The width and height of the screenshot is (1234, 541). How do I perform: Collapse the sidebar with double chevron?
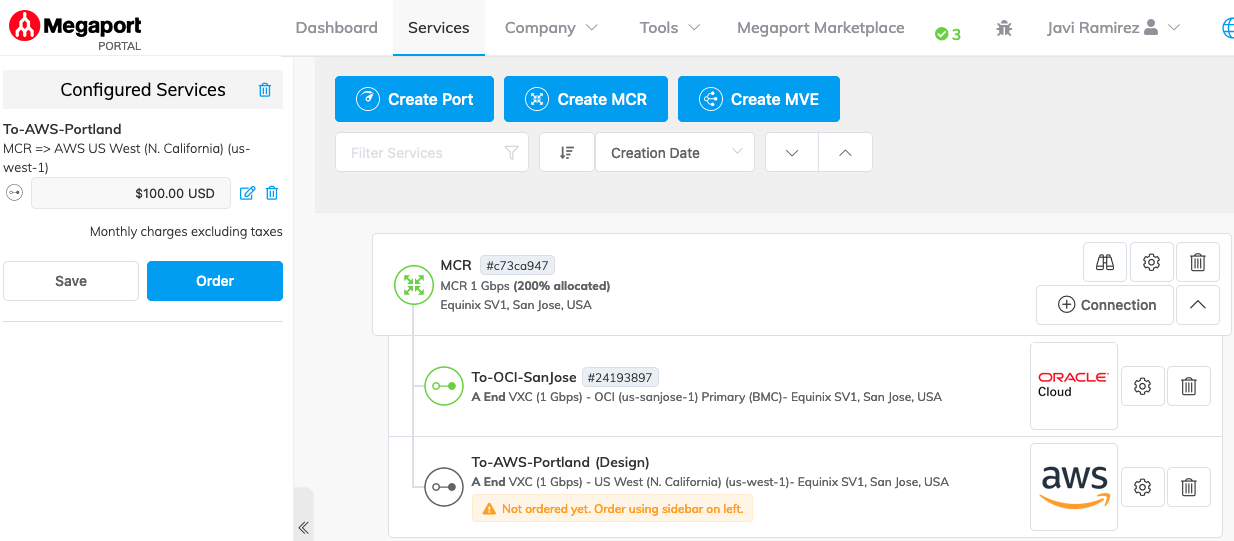pyautogui.click(x=303, y=527)
